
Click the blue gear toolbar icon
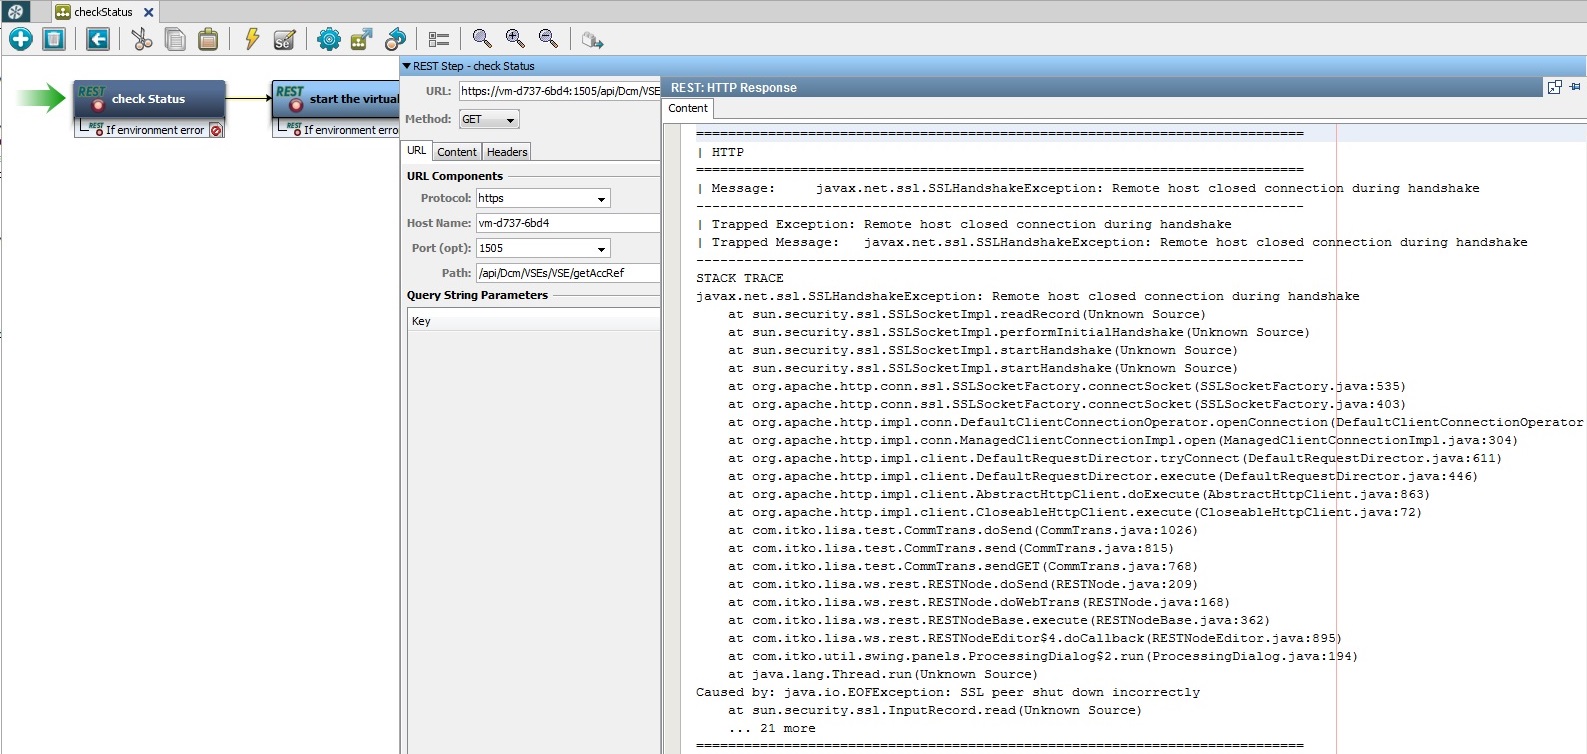[x=328, y=39]
